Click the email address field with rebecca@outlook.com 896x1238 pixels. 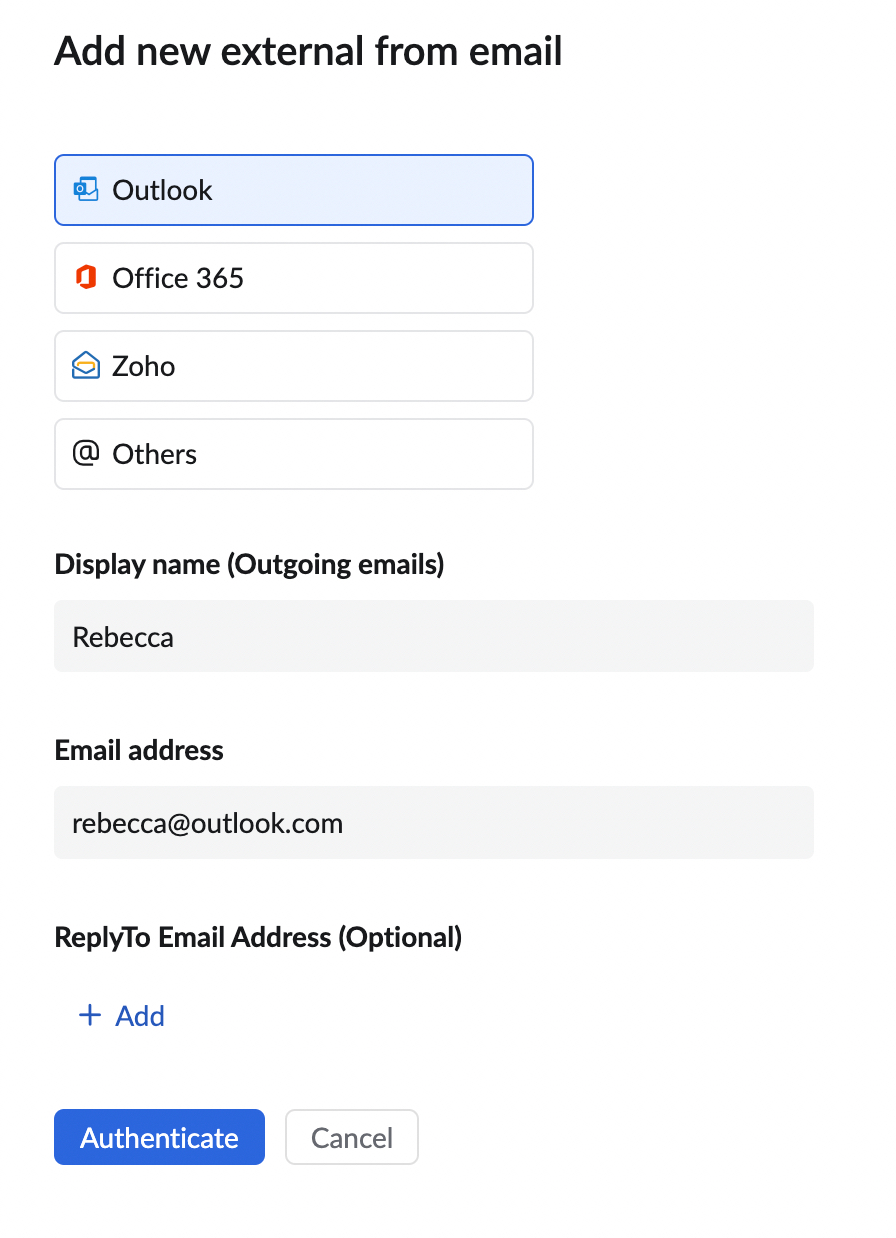(x=434, y=823)
